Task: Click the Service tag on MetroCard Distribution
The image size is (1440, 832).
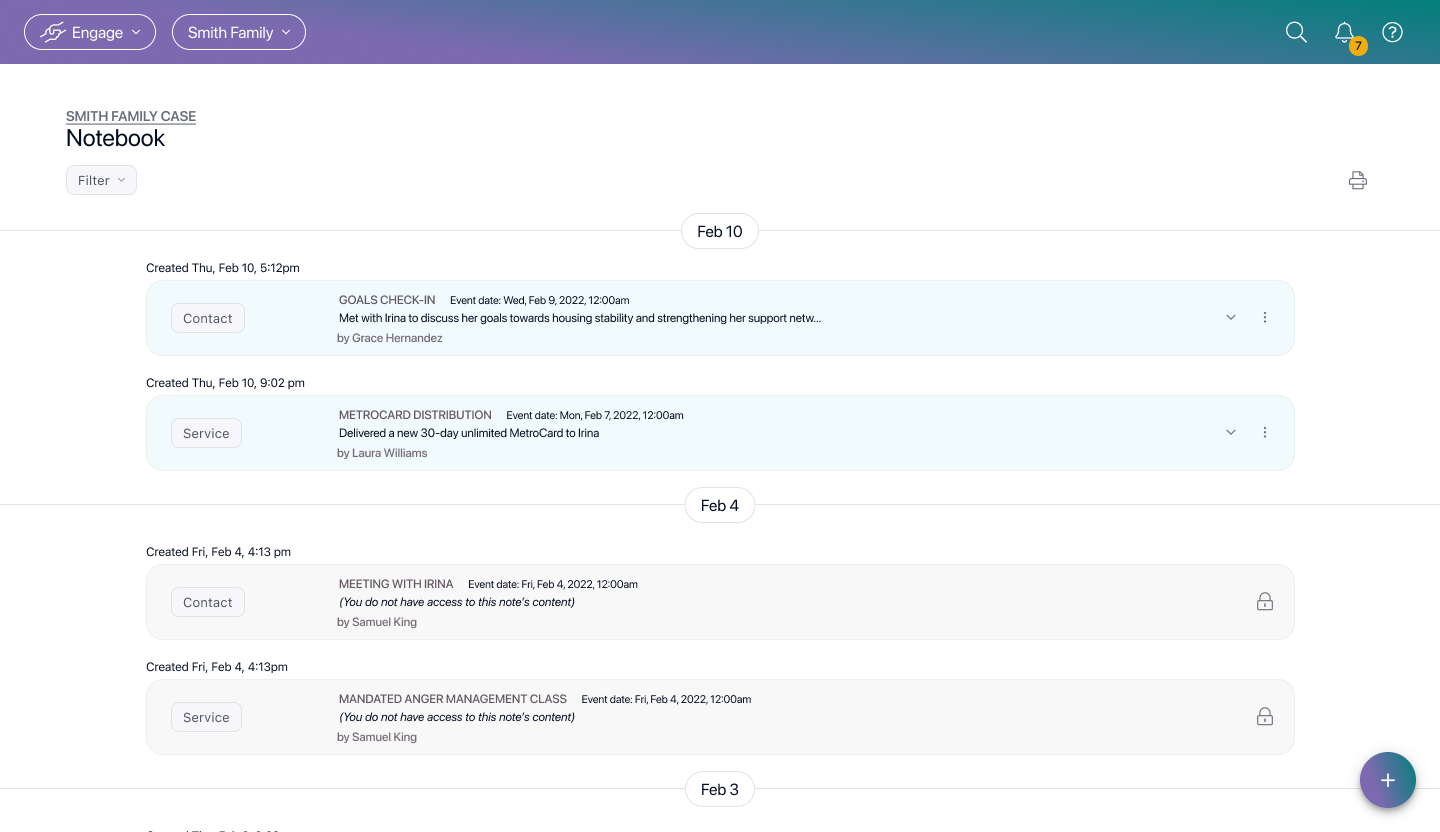Action: point(206,433)
